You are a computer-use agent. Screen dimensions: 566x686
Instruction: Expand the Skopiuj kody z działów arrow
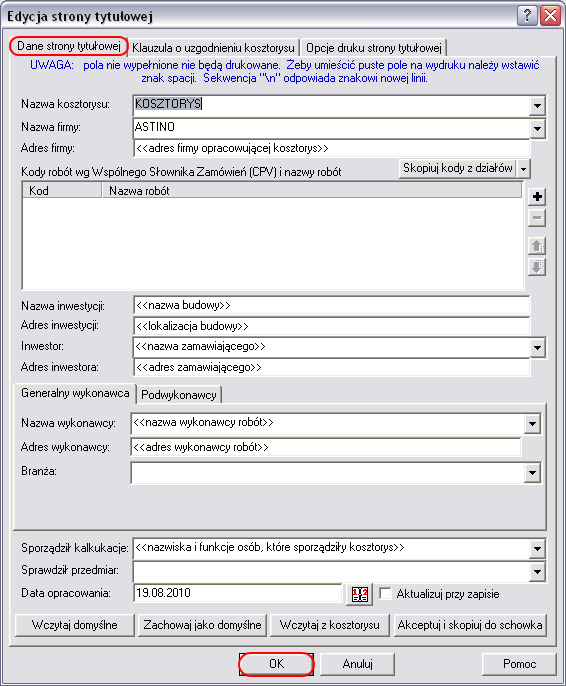tap(524, 168)
